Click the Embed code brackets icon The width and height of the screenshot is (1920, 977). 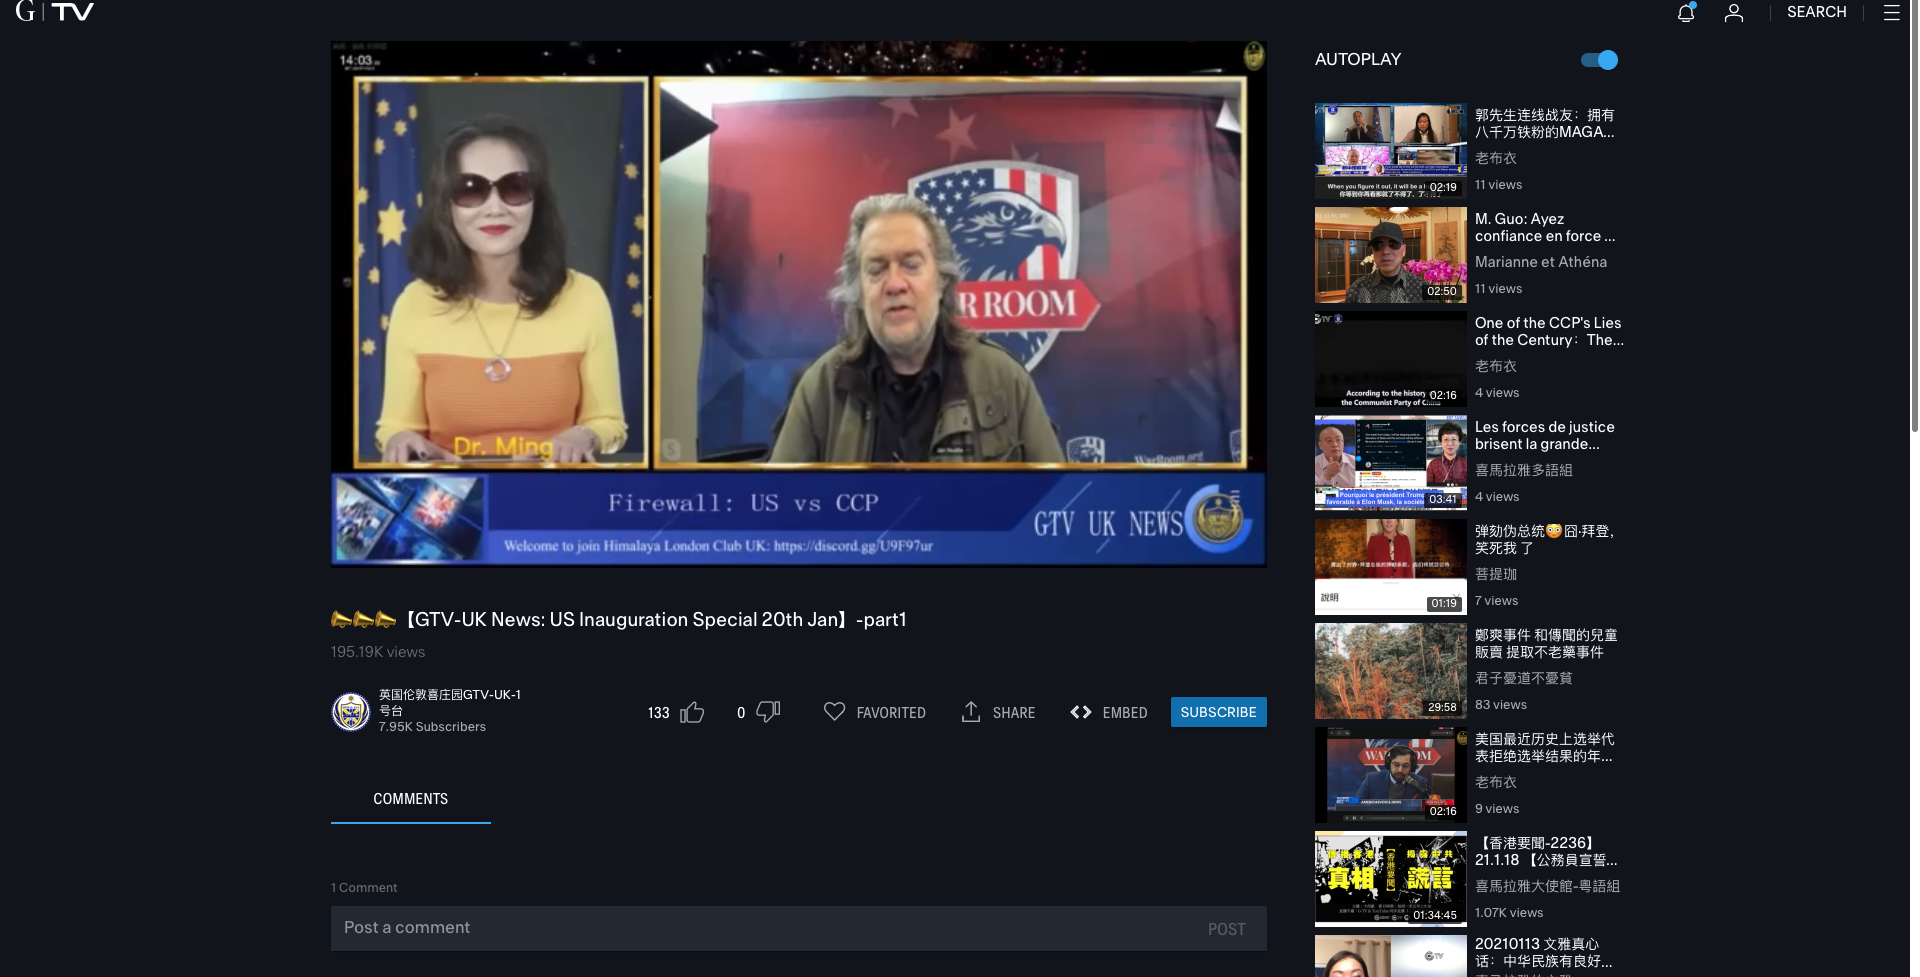pos(1080,712)
